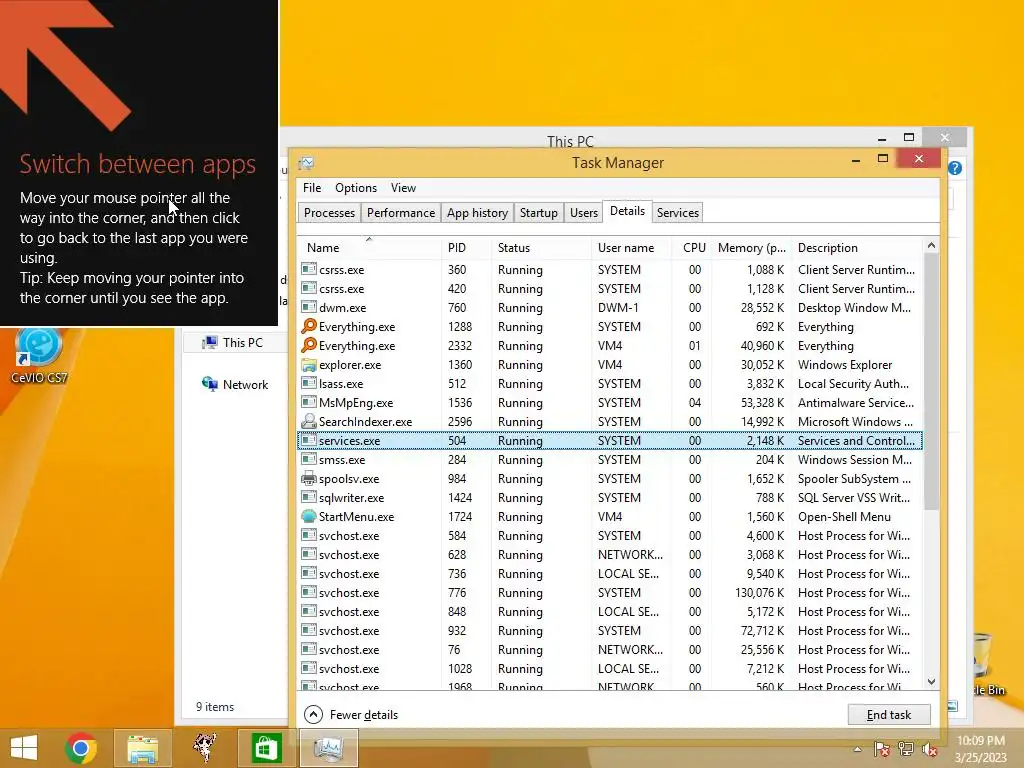This screenshot has height=768, width=1024.
Task: Select the smss.exe process row
Action: click(x=610, y=459)
